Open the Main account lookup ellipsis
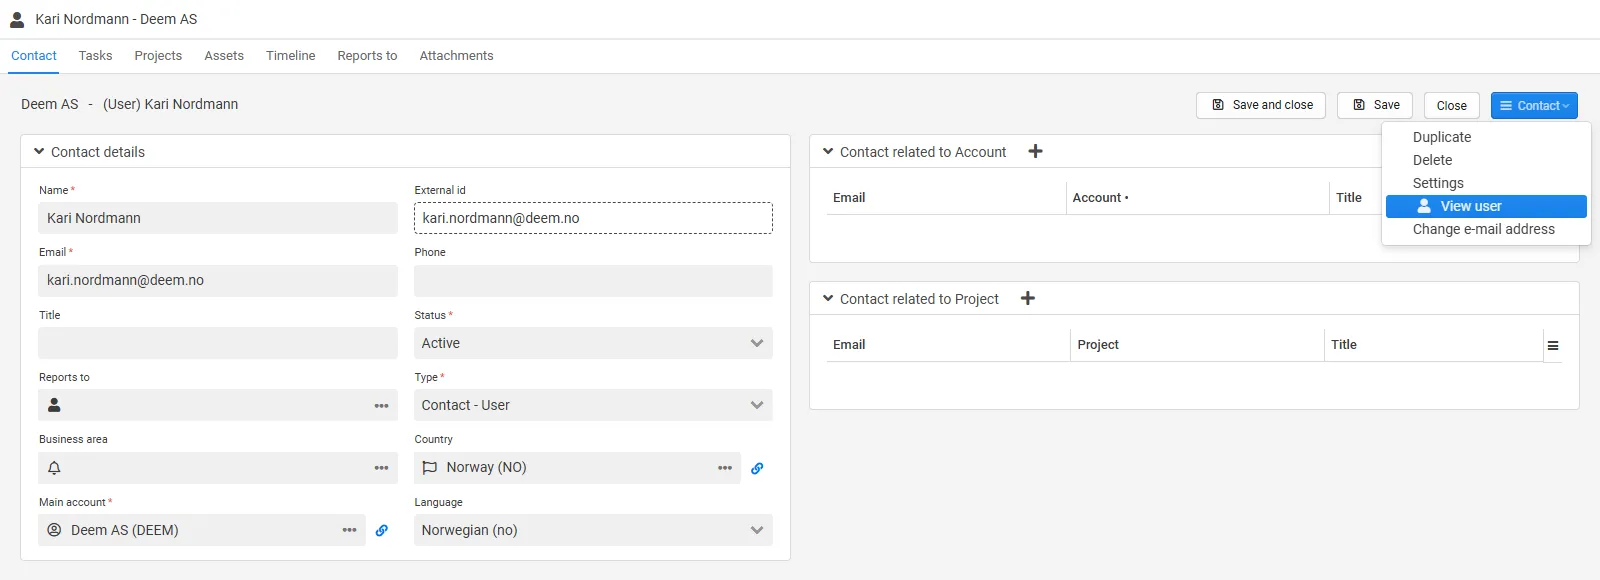Viewport: 1600px width, 580px height. pos(349,530)
